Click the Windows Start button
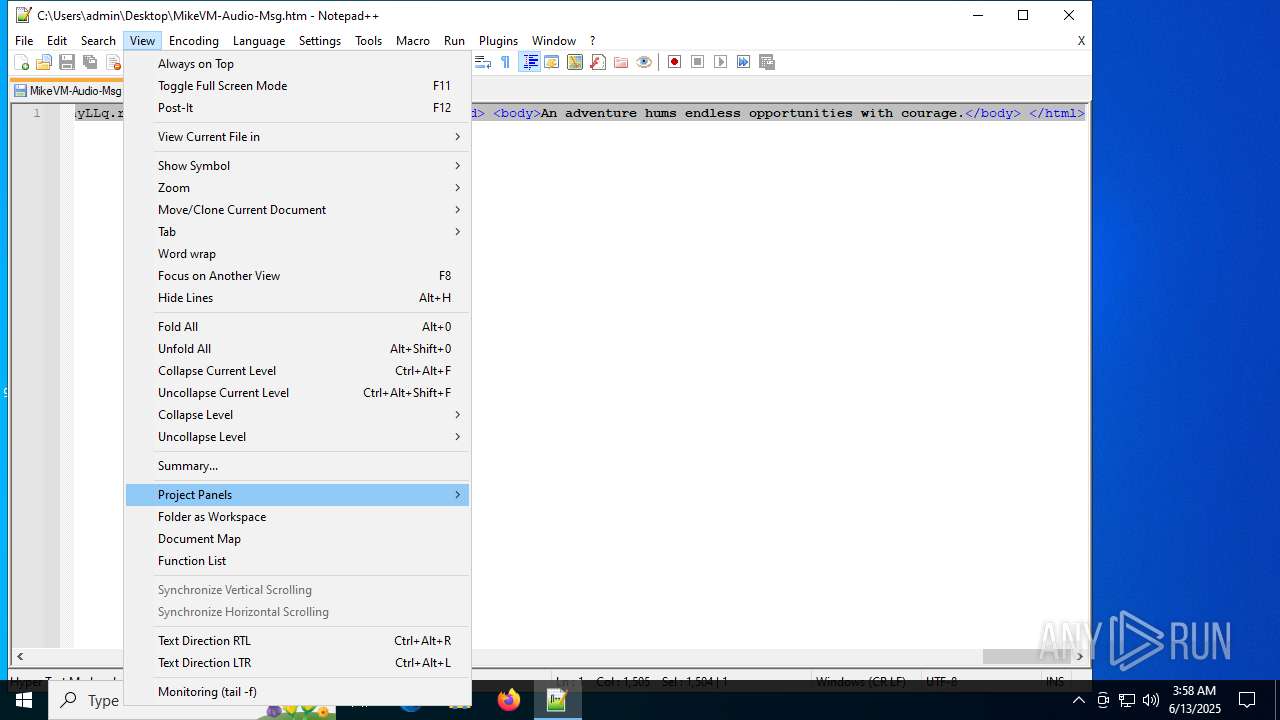 [x=24, y=700]
